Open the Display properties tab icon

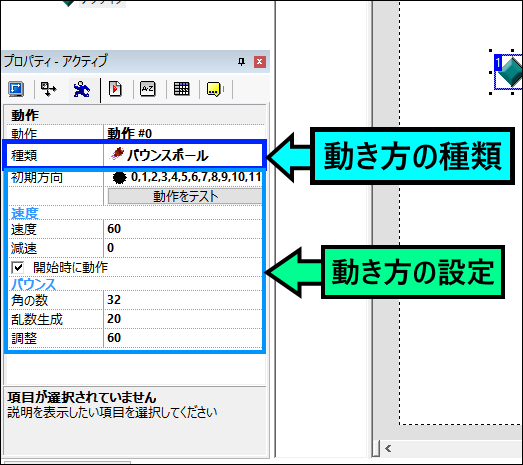[16, 89]
